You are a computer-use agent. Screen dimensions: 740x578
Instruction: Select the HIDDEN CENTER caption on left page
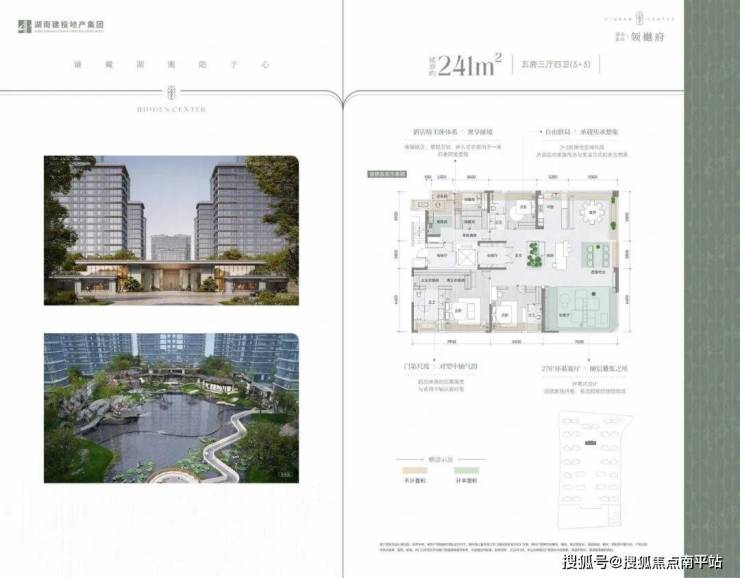171,109
